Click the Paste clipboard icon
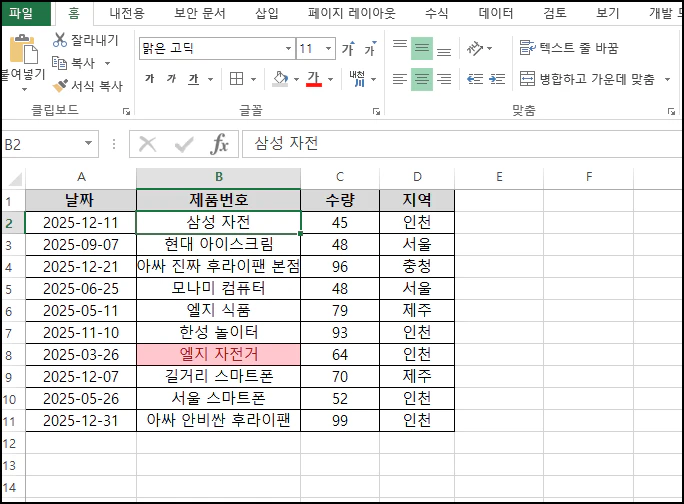 pos(24,49)
